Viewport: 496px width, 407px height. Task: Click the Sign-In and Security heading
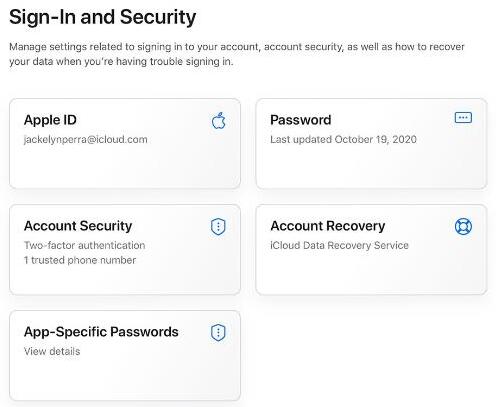tap(103, 17)
